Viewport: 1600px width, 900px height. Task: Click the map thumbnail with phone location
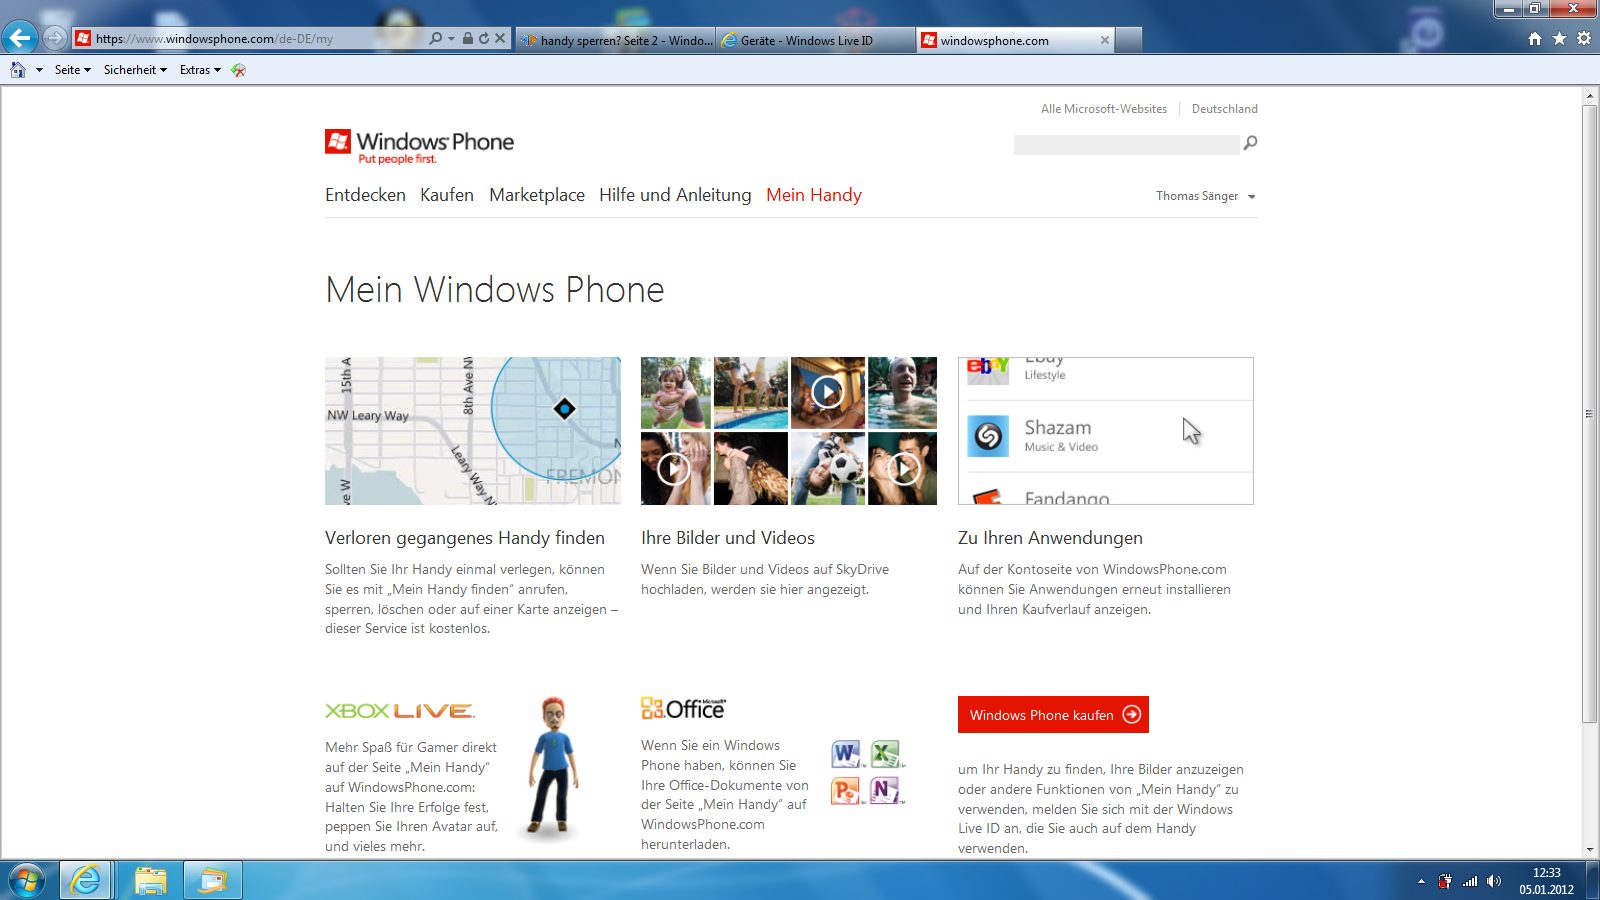[473, 431]
